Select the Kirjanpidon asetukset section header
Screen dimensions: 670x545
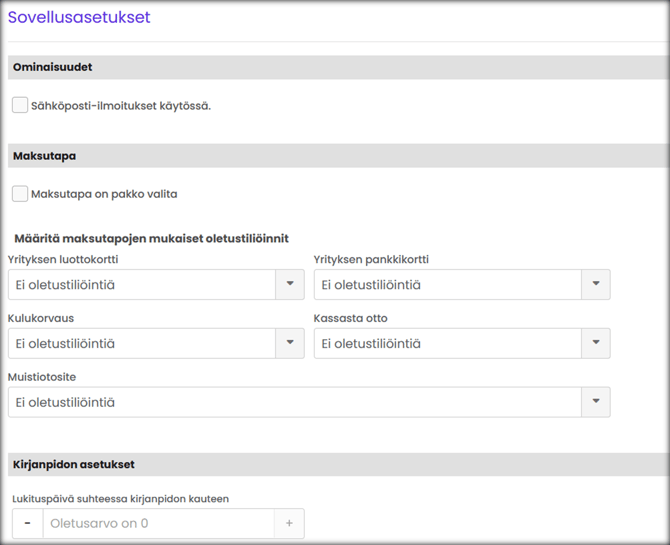point(73,464)
